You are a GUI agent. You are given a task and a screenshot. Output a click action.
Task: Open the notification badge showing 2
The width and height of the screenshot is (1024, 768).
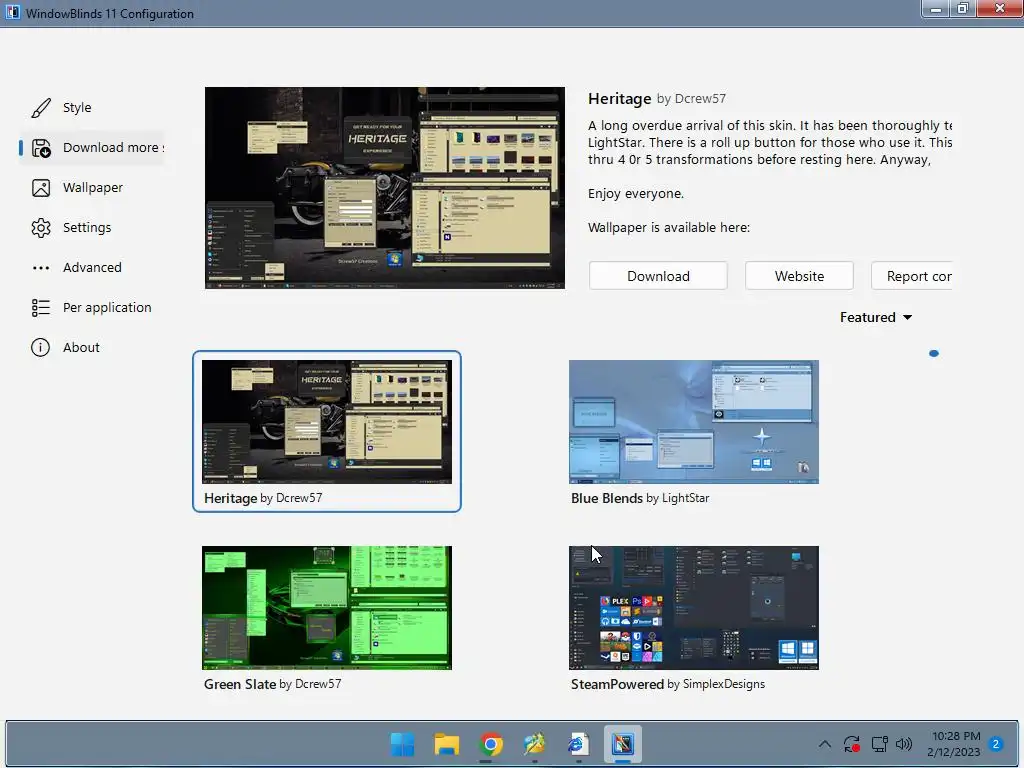[996, 744]
